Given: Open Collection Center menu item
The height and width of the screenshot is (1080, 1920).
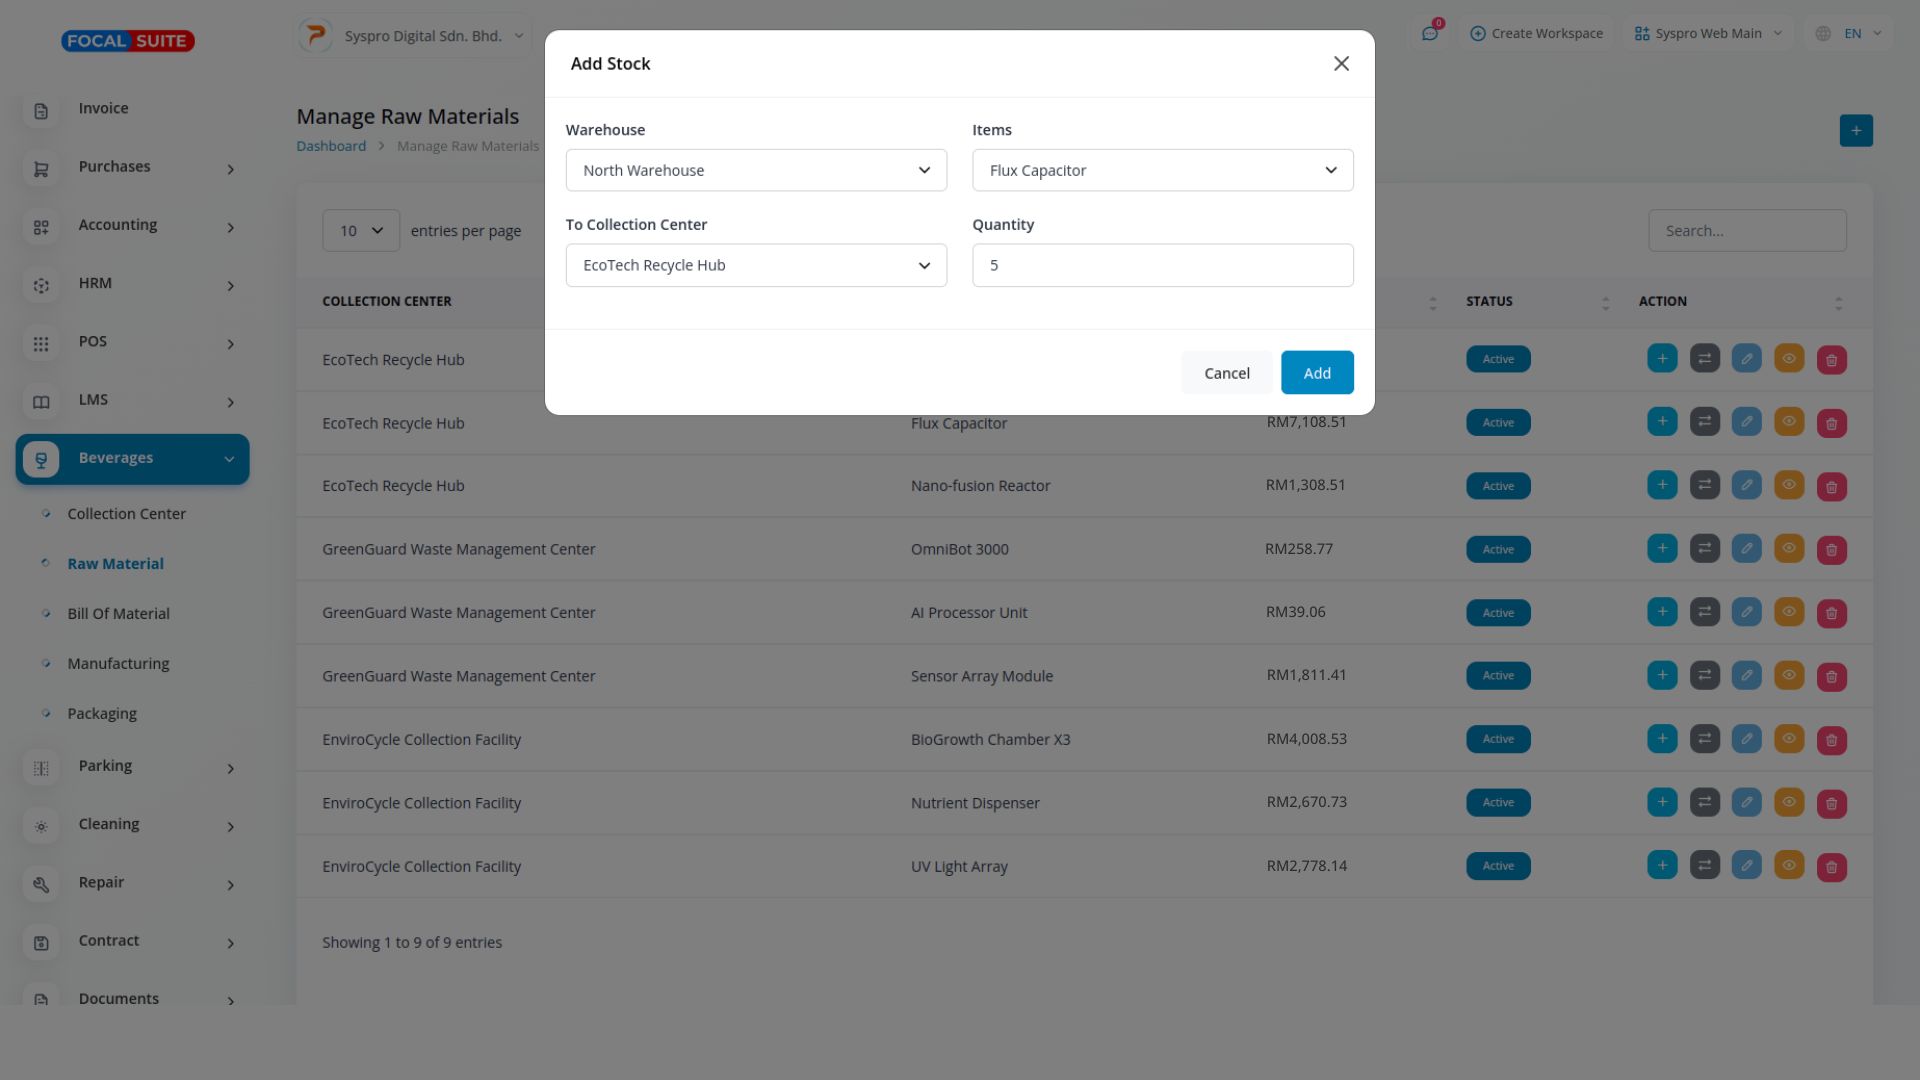Looking at the screenshot, I should point(126,514).
